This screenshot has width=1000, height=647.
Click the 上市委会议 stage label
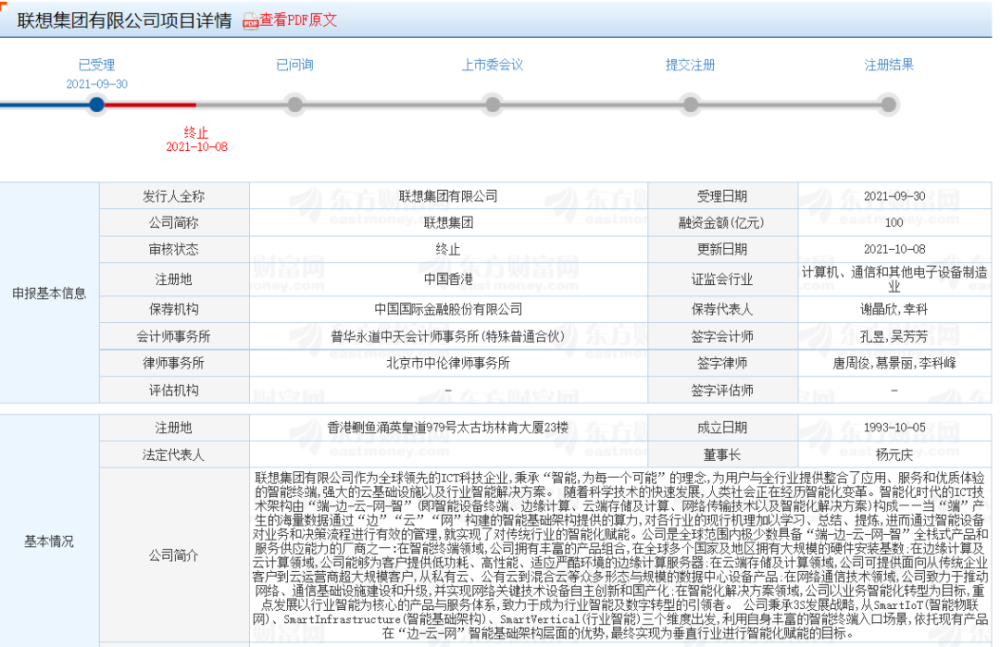[492, 64]
